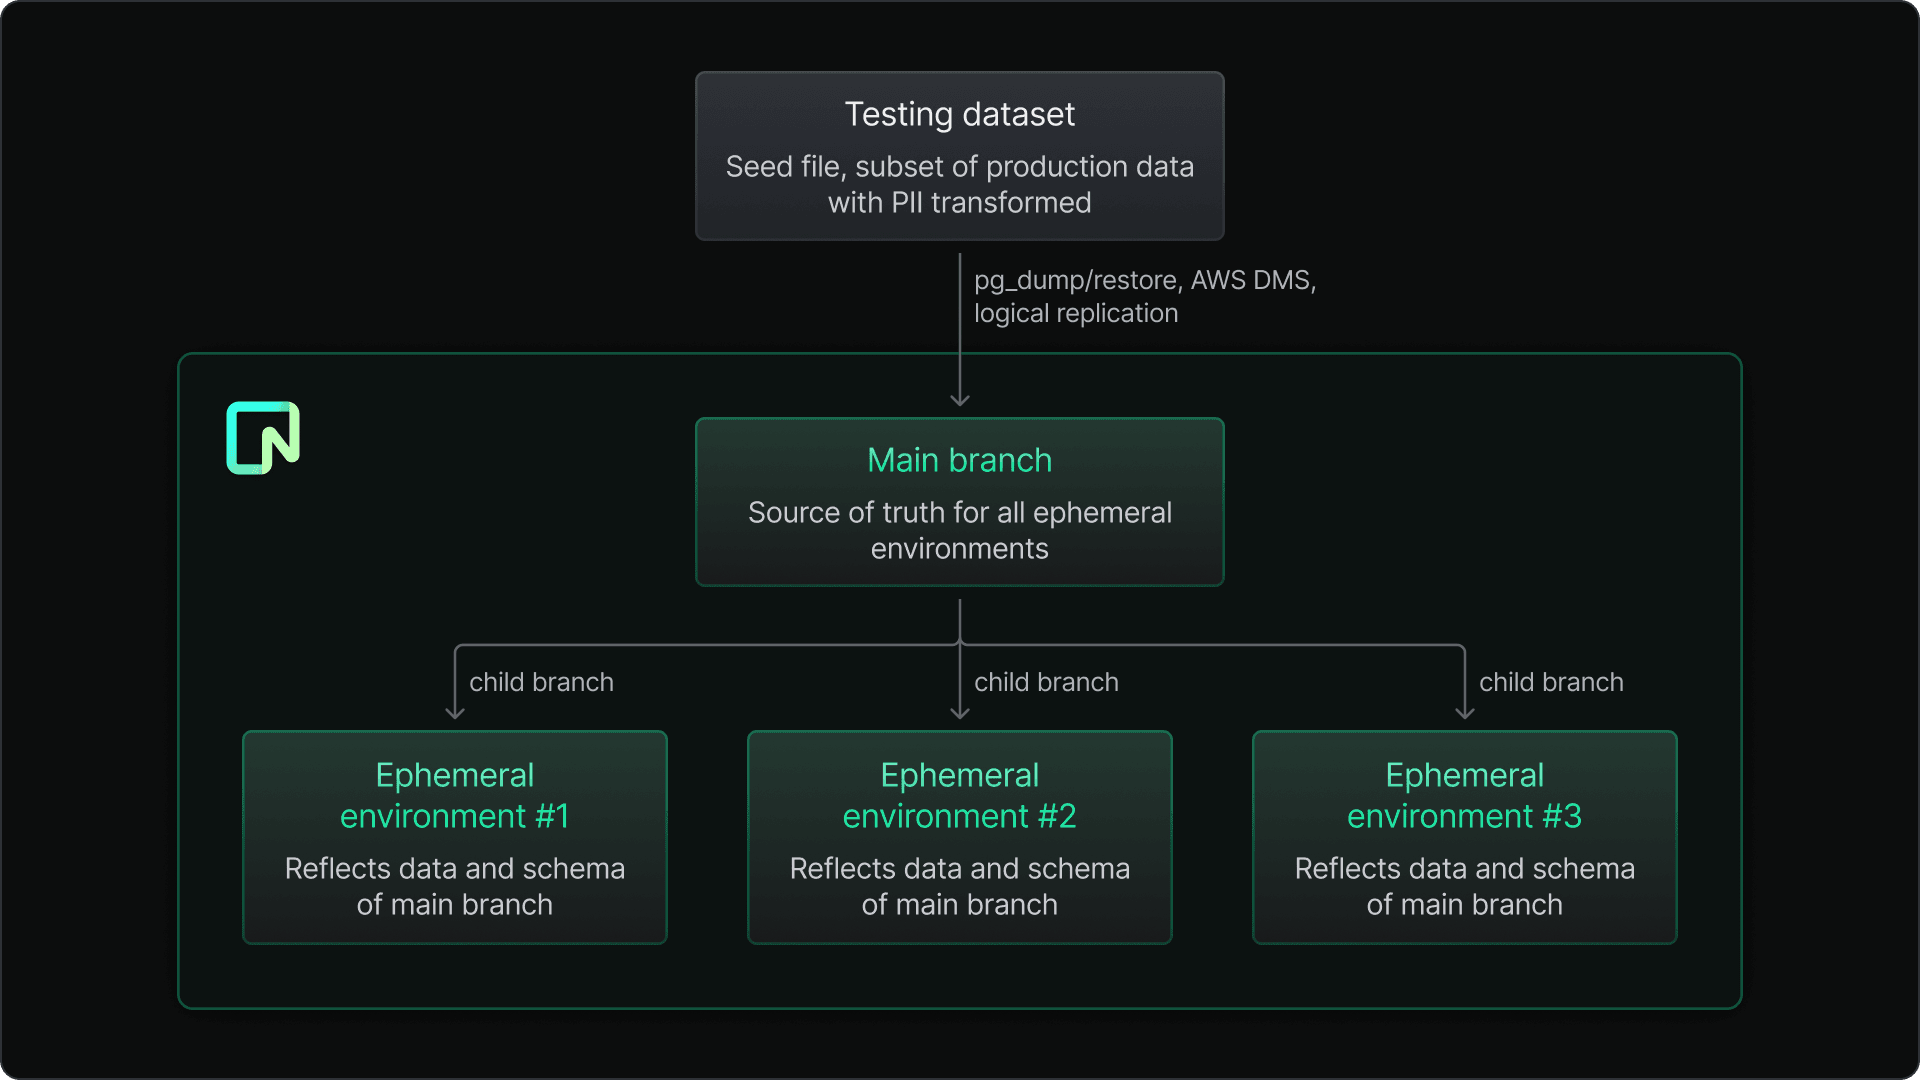Click 'with PII transformed' text line
1920x1080 pixels.
959,203
